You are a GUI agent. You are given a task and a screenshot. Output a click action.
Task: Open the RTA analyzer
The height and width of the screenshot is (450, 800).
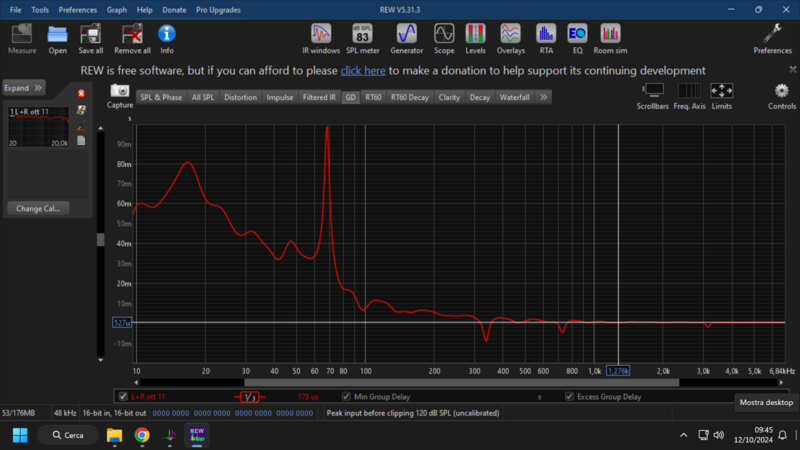click(545, 37)
